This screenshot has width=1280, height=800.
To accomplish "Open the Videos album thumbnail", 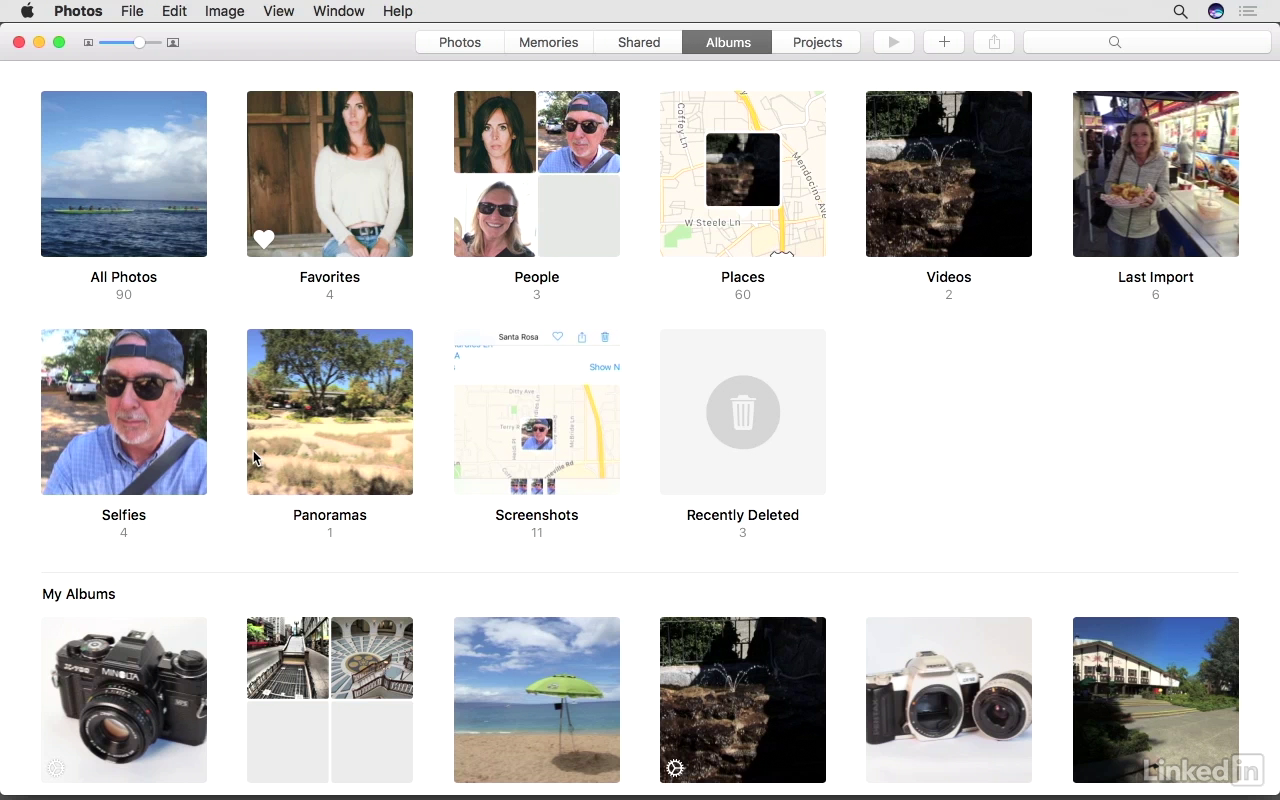I will tap(949, 174).
